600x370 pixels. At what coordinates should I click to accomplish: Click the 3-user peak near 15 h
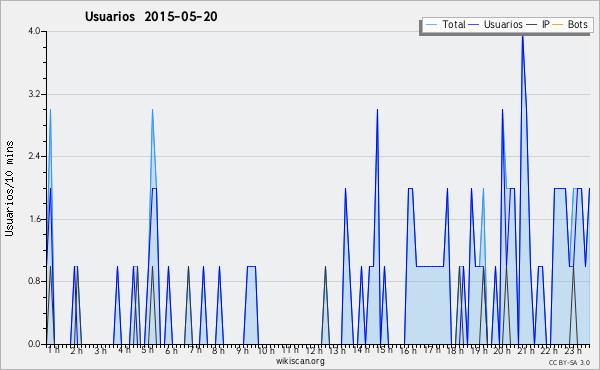377,110
